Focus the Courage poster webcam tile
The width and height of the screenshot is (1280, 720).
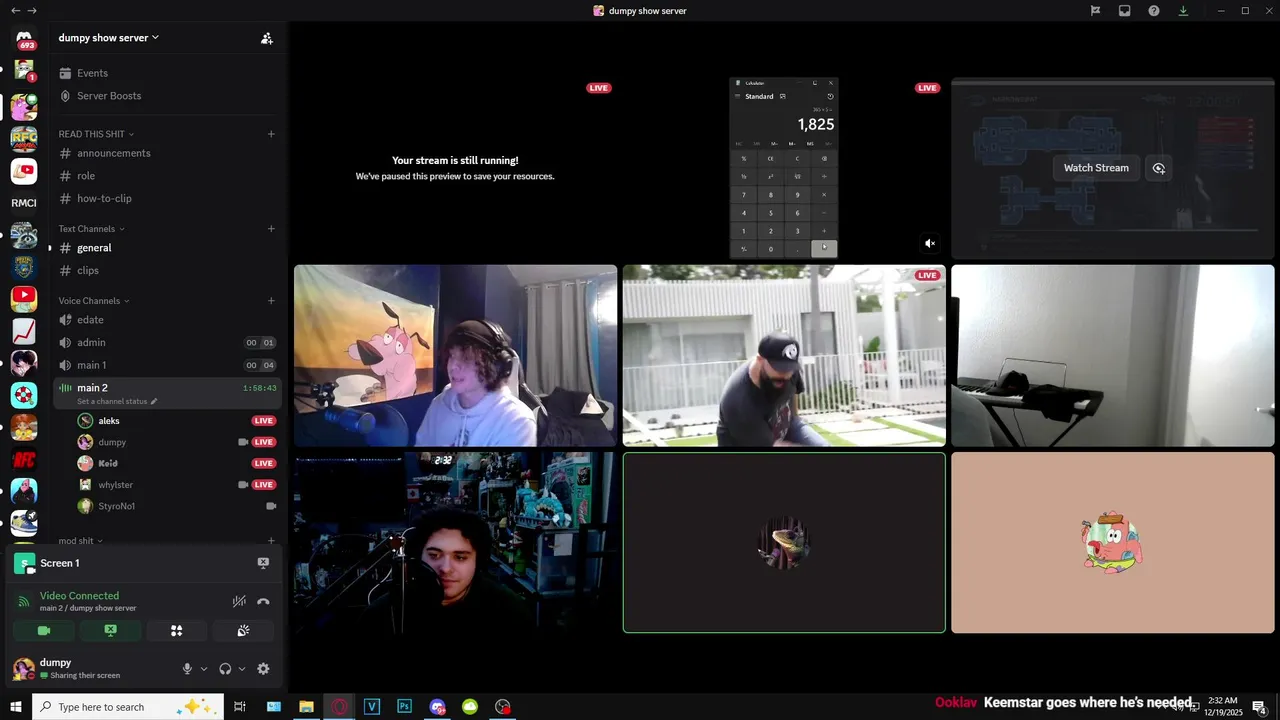click(x=455, y=355)
